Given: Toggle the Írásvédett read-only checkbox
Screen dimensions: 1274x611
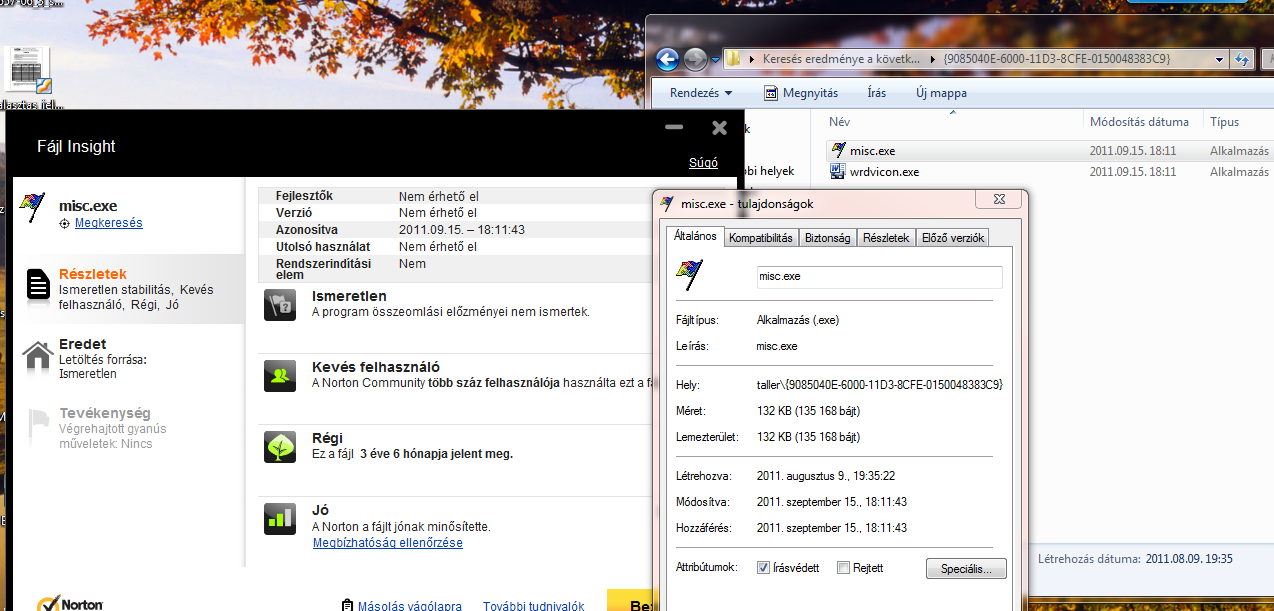Looking at the screenshot, I should pos(763,568).
